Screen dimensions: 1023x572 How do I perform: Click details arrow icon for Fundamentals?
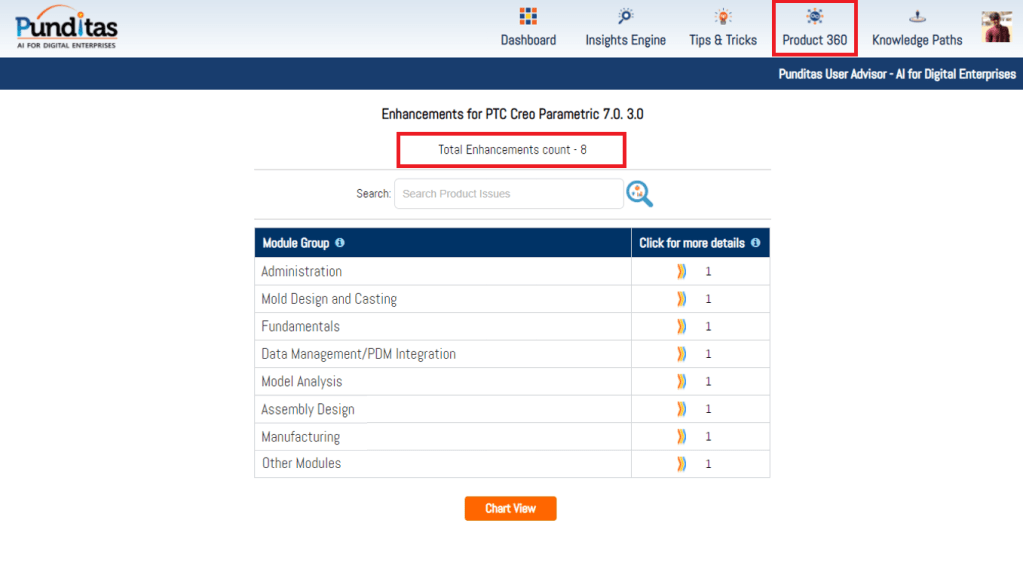click(x=681, y=326)
